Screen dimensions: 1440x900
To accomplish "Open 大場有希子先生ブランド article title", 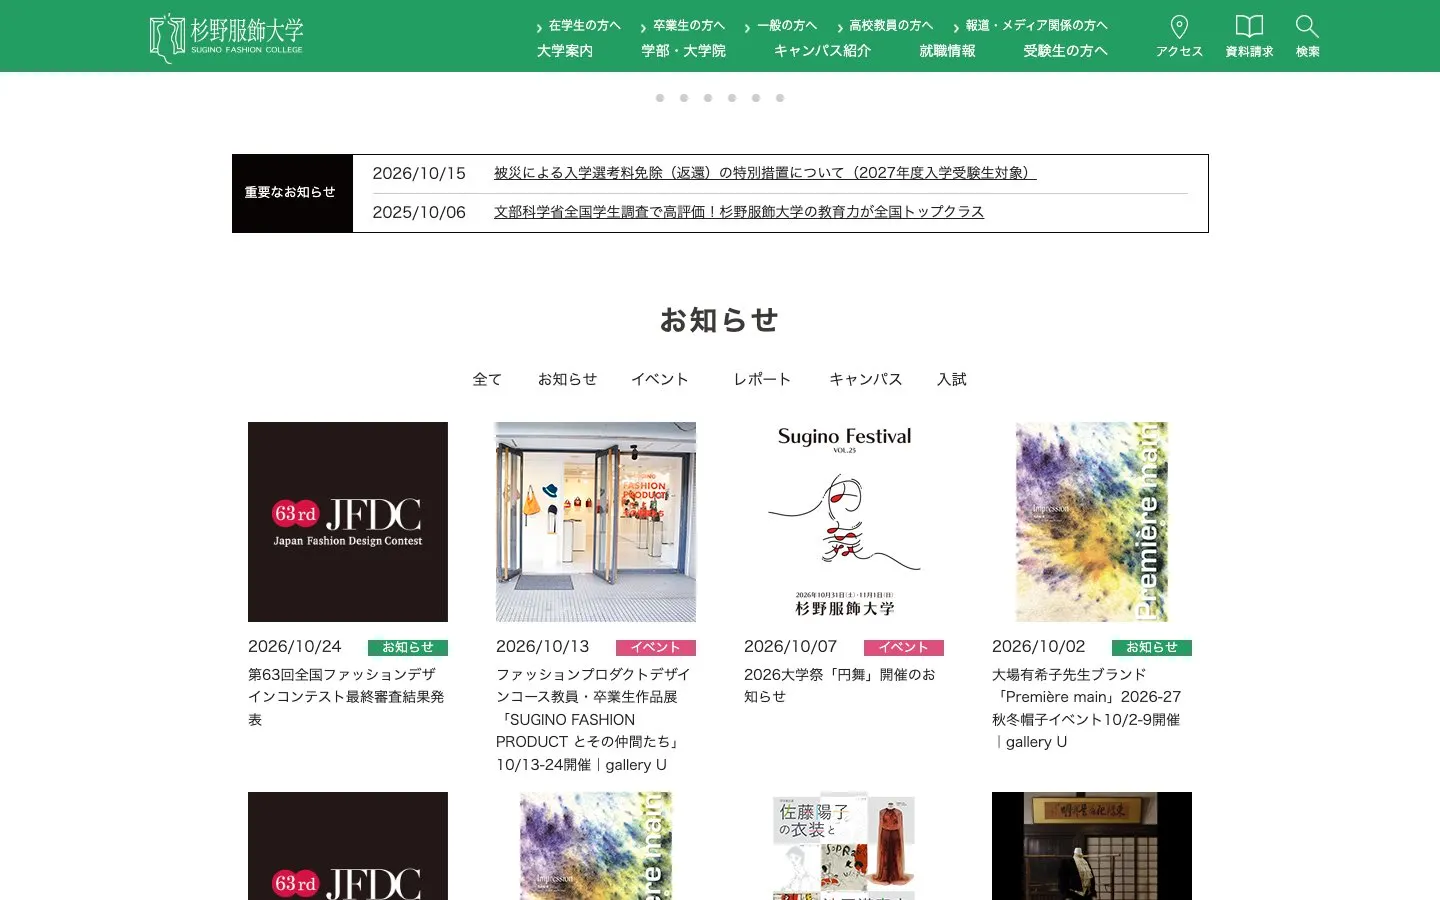I will tap(1087, 708).
